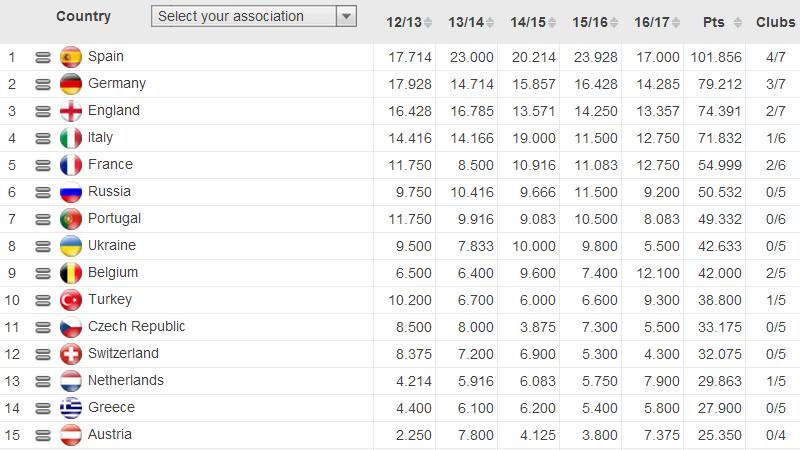Viewport: 800px width, 450px height.
Task: Click the position-change icon beside France
Action: (x=43, y=165)
